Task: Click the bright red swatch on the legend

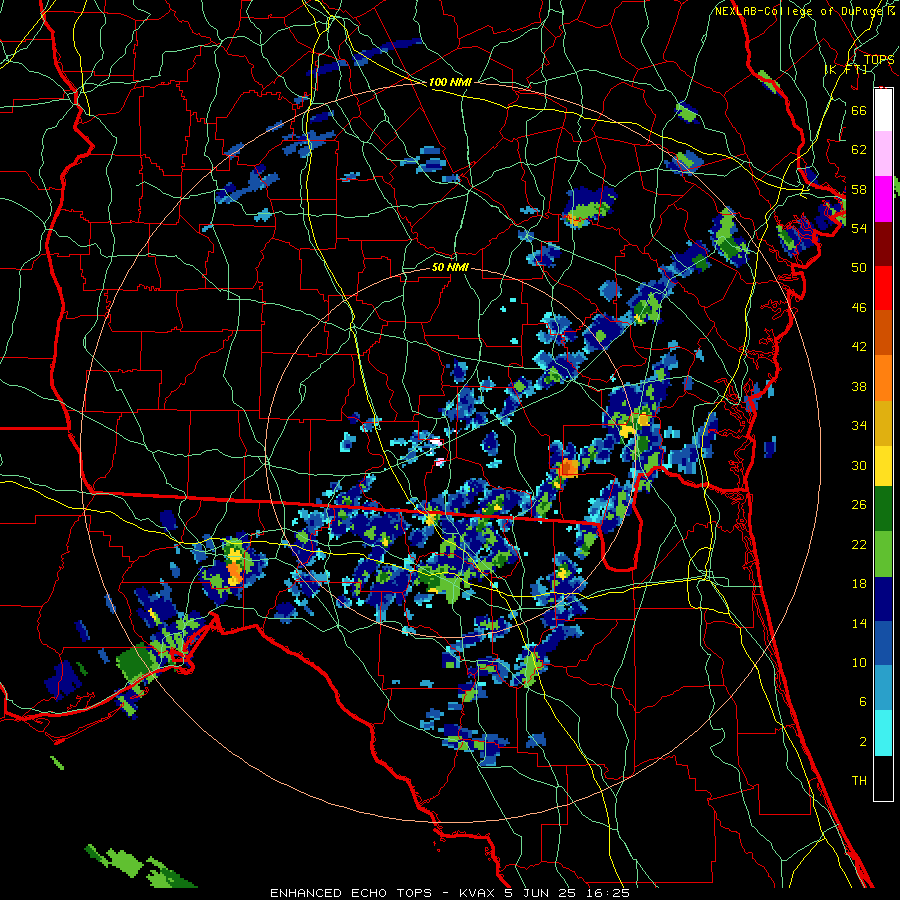Action: point(883,288)
